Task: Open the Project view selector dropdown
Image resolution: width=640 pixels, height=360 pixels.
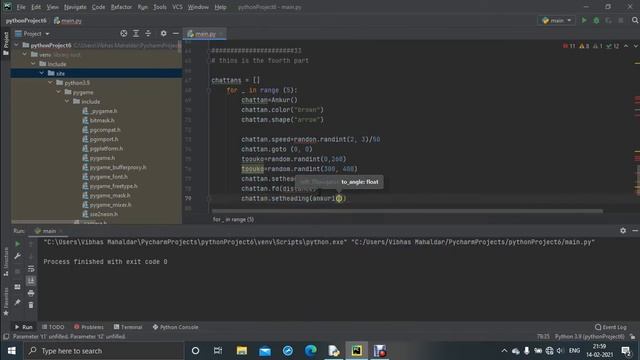Action: (x=32, y=33)
